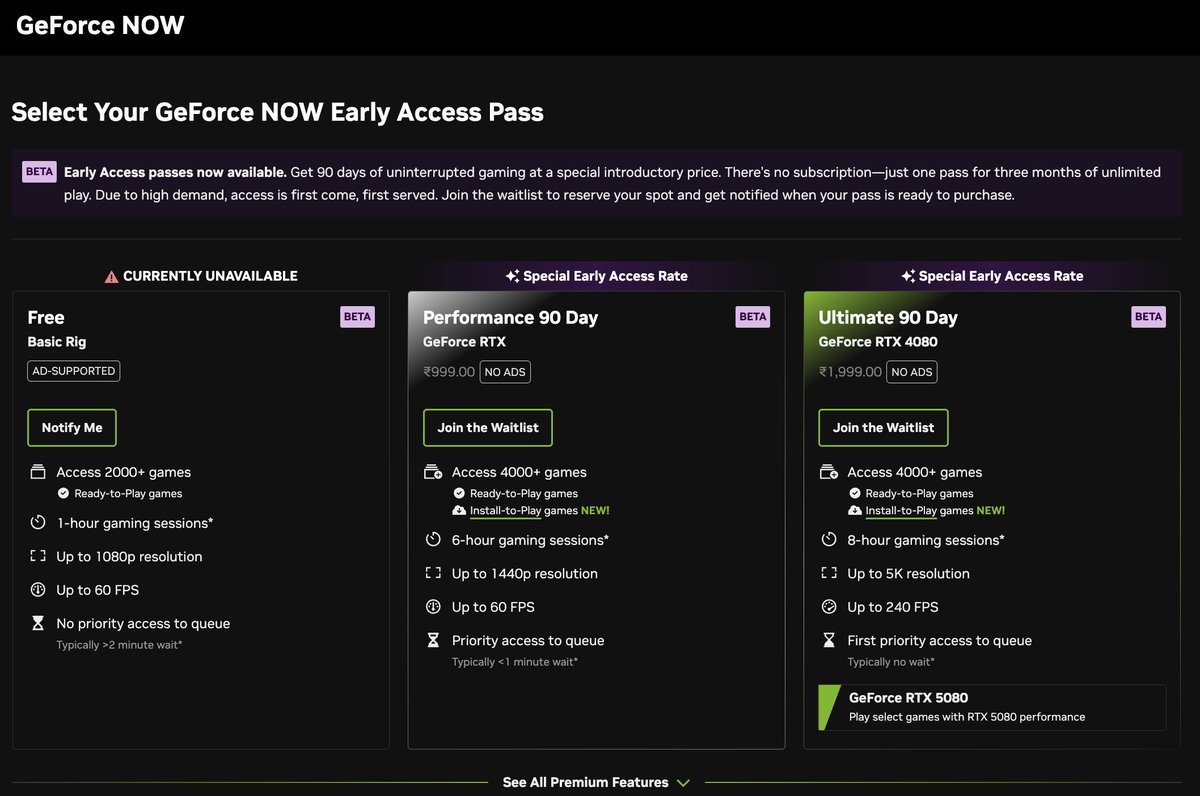Viewport: 1200px width, 796px height.
Task: Click resolution icon by Up to 1080p
Action: [x=38, y=557]
